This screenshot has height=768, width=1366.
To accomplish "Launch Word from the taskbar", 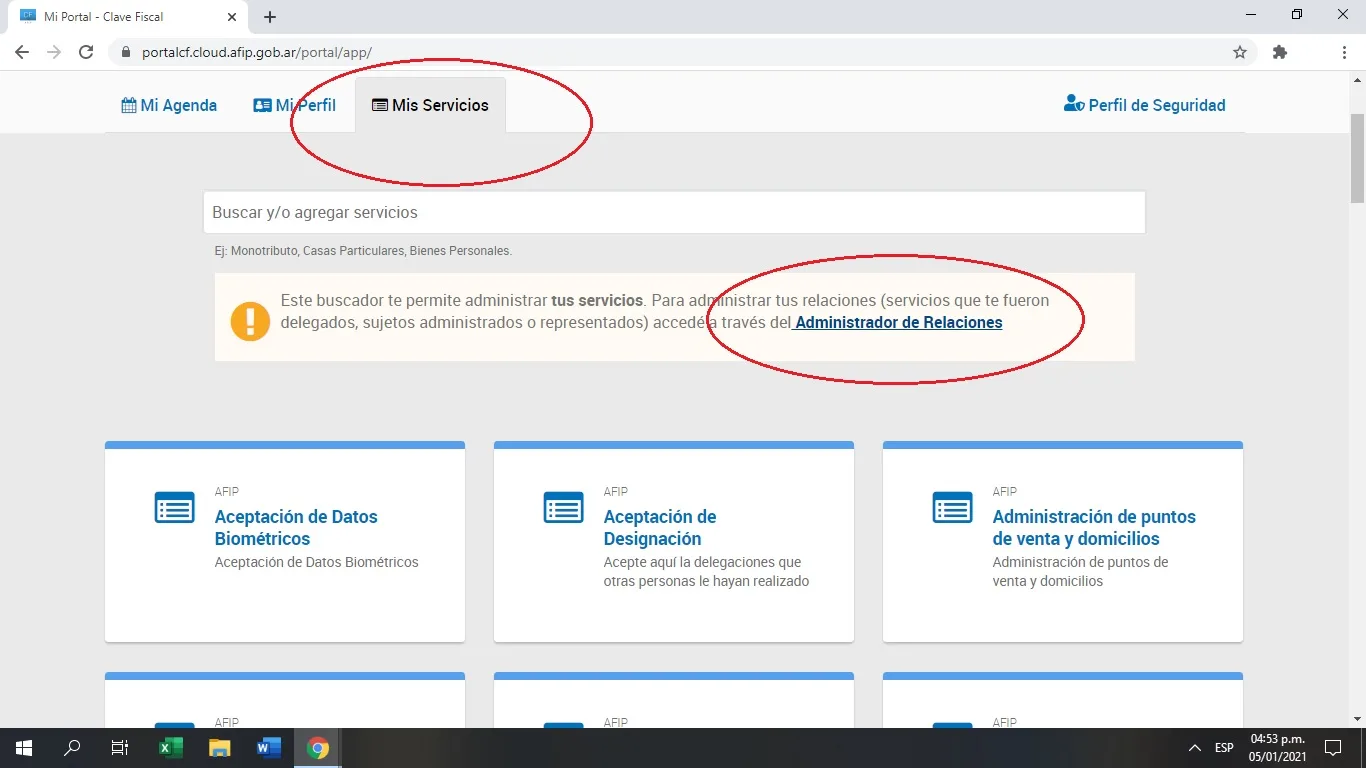I will [268, 747].
